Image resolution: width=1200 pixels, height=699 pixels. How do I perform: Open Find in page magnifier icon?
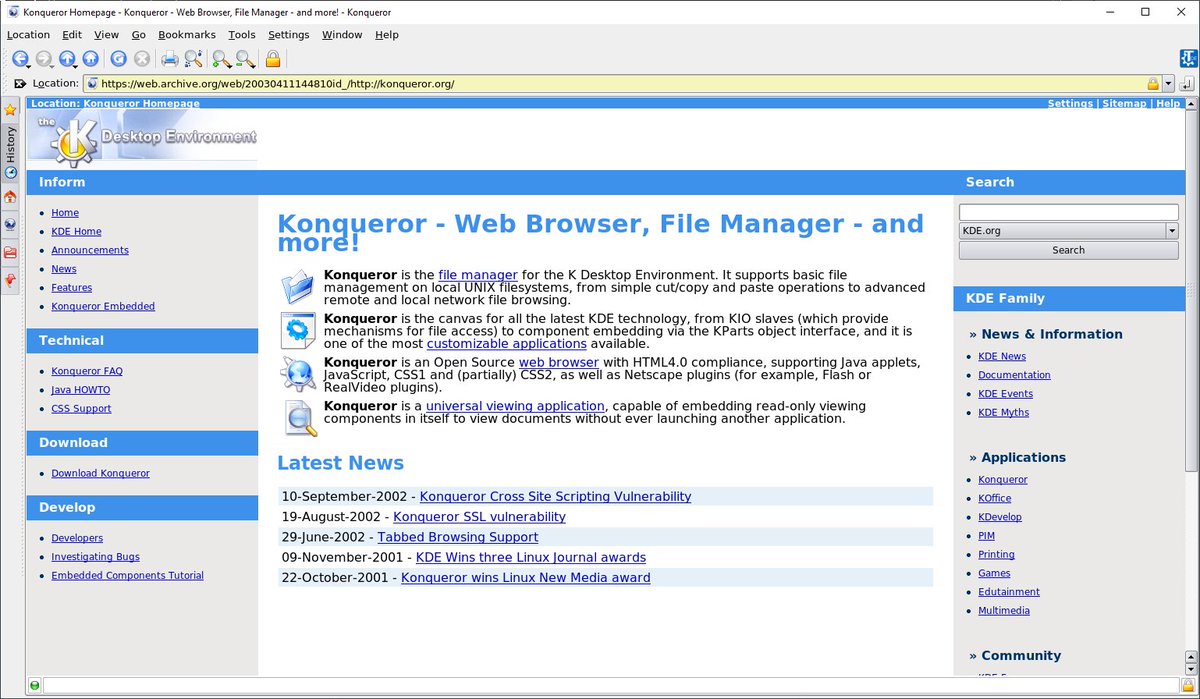[194, 59]
